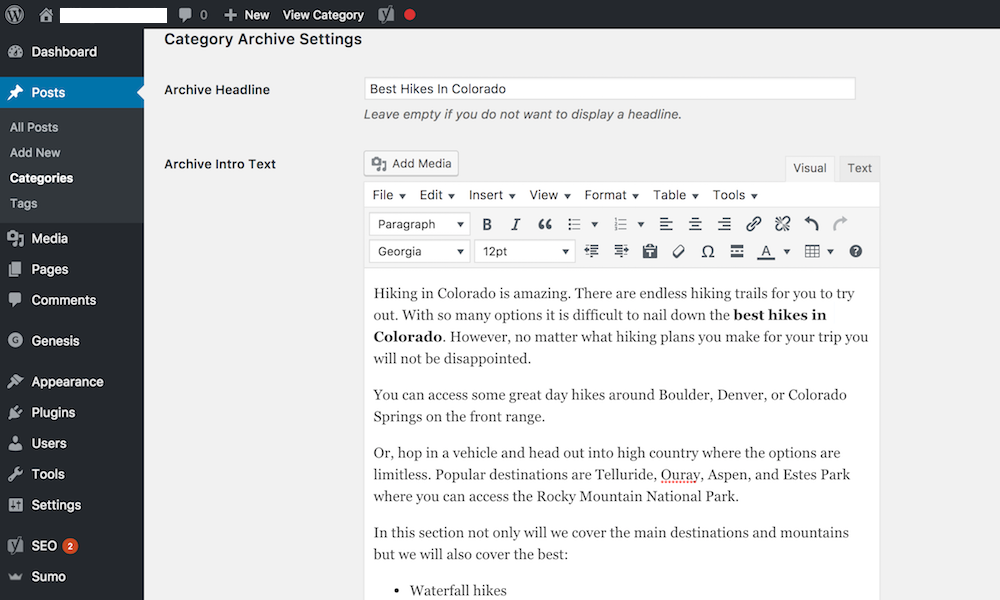Paste as text clipboard icon
The width and height of the screenshot is (1000, 600).
pyautogui.click(x=650, y=251)
